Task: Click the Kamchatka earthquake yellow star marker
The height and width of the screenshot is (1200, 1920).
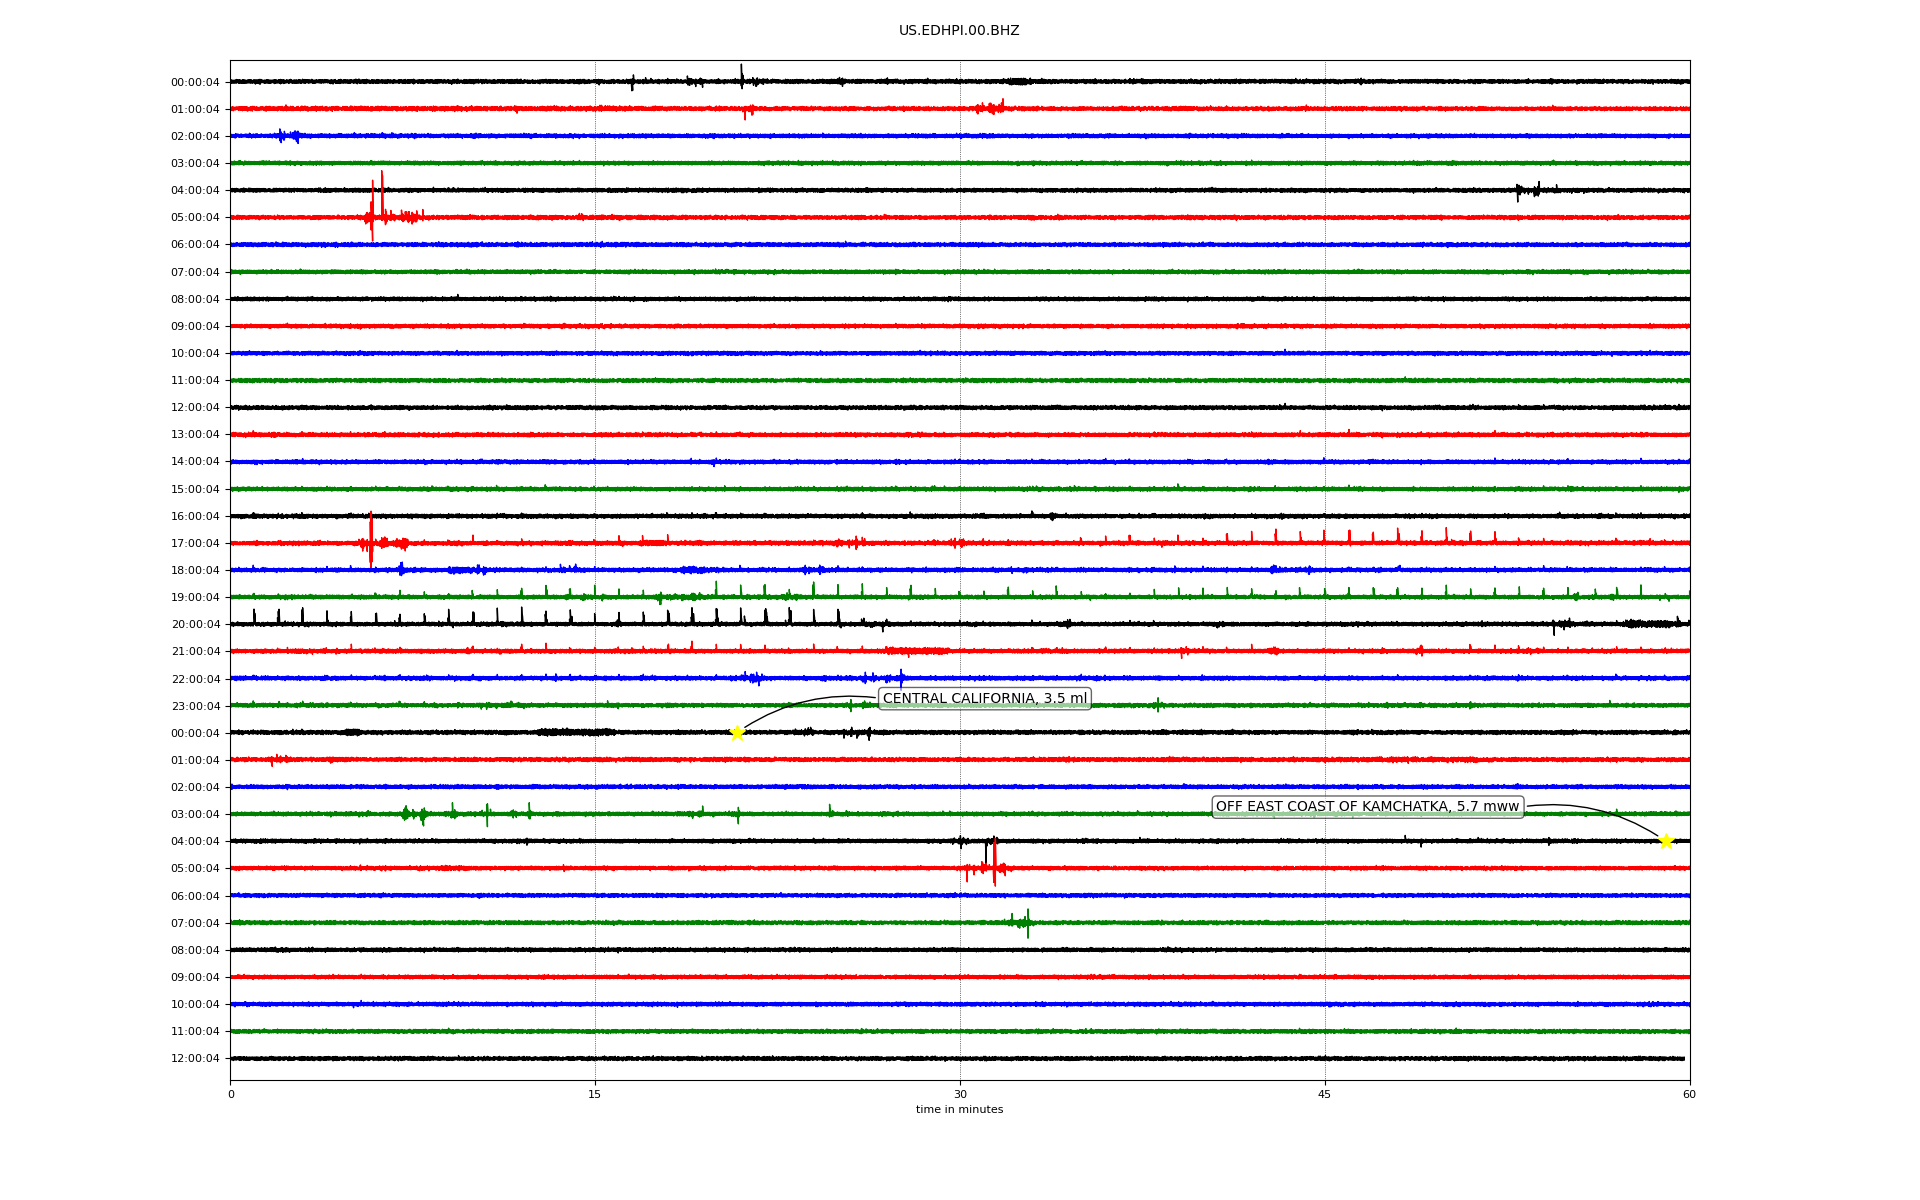Action: pyautogui.click(x=1666, y=841)
